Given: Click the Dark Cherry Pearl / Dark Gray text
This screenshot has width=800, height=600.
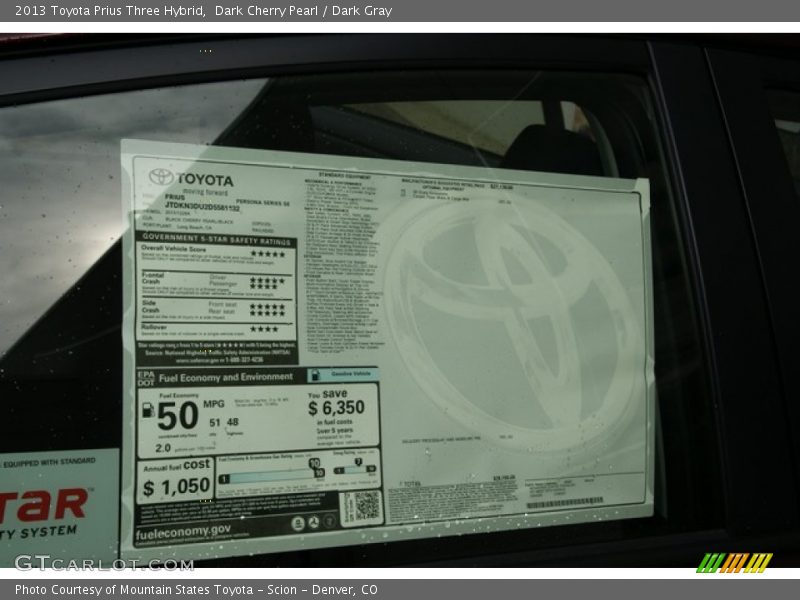Looking at the screenshot, I should point(303,11).
